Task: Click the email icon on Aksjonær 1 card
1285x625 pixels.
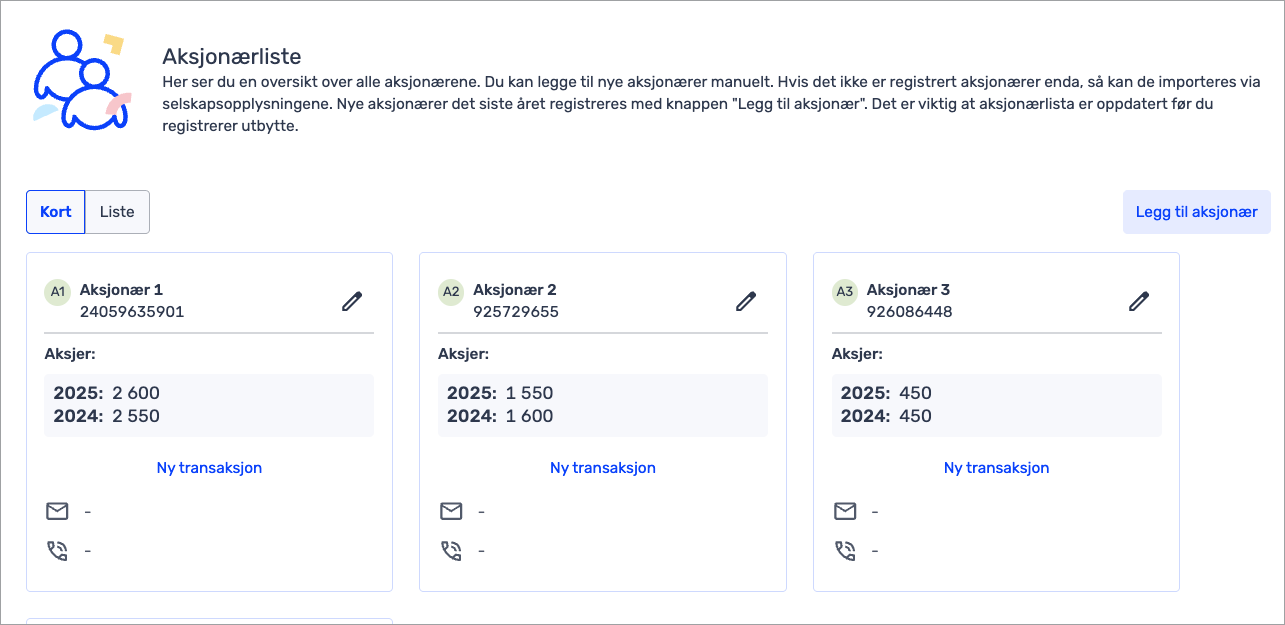Action: (x=58, y=512)
